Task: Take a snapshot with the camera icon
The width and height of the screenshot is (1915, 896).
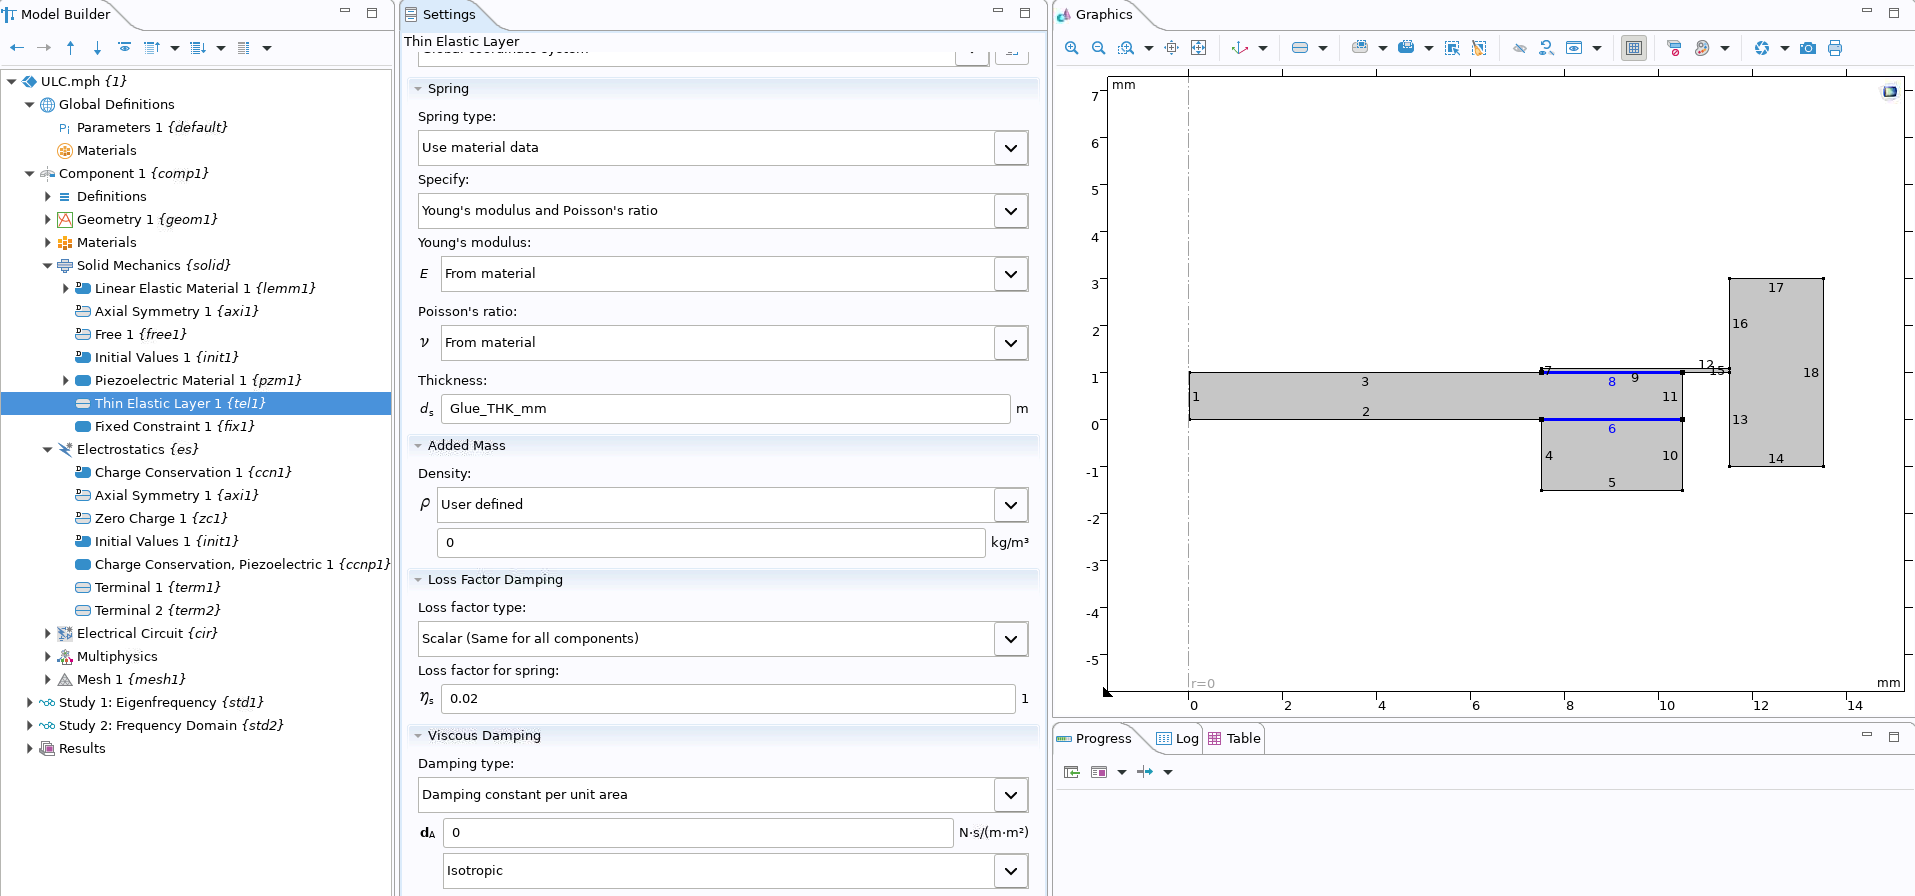Action: 1807,48
